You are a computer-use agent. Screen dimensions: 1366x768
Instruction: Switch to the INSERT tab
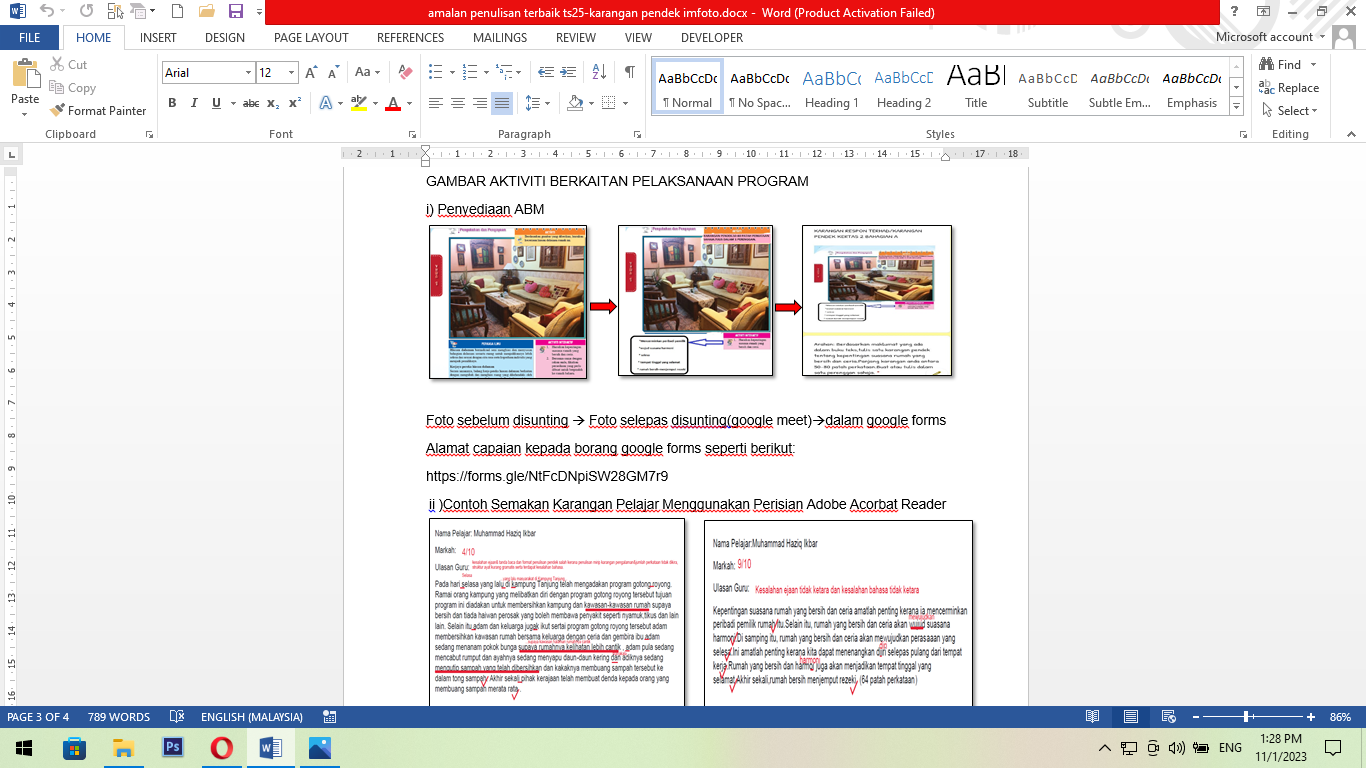pyautogui.click(x=158, y=38)
